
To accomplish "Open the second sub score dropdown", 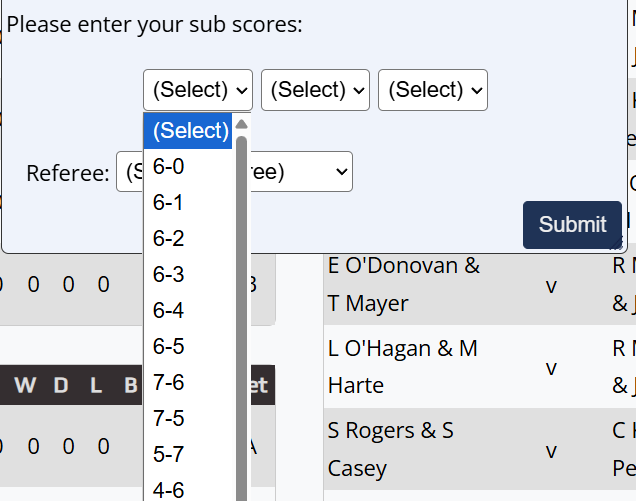I will click(x=315, y=90).
